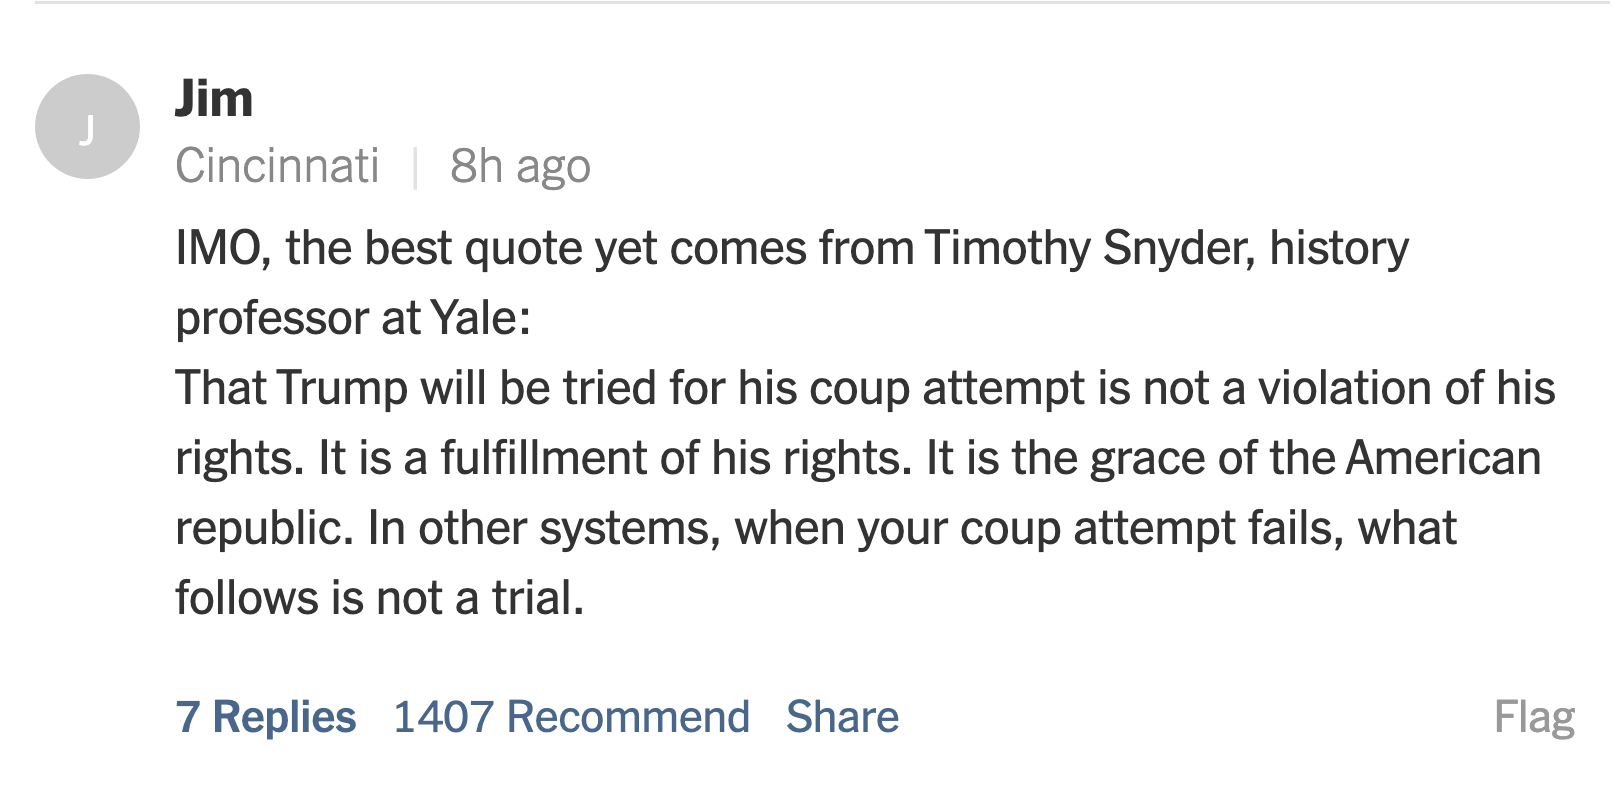Screen dimensions: 1618x786
Task: Recommend this comment
Action: (x=571, y=717)
